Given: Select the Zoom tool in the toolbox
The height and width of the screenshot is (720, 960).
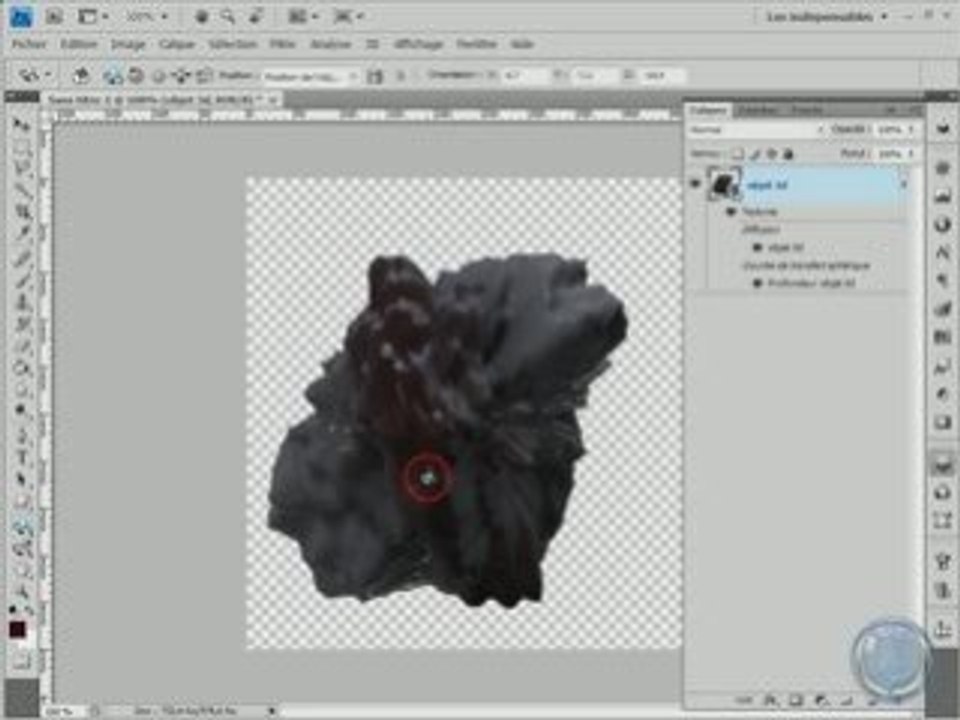Looking at the screenshot, I should [22, 593].
